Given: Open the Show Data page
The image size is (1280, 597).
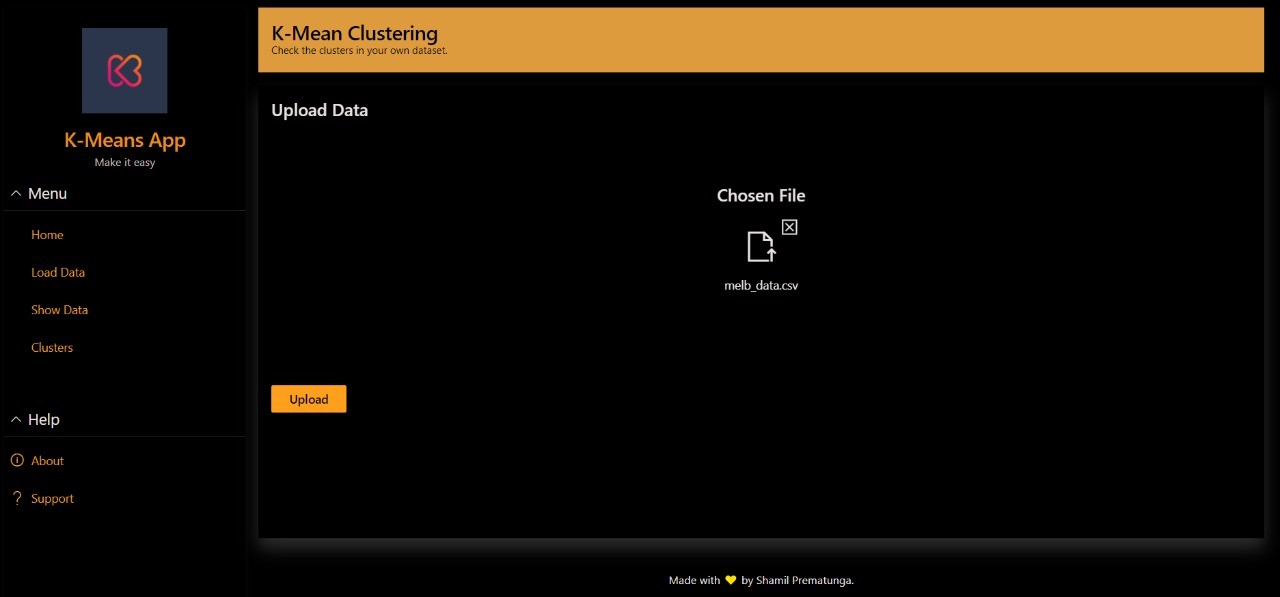Looking at the screenshot, I should 59,309.
